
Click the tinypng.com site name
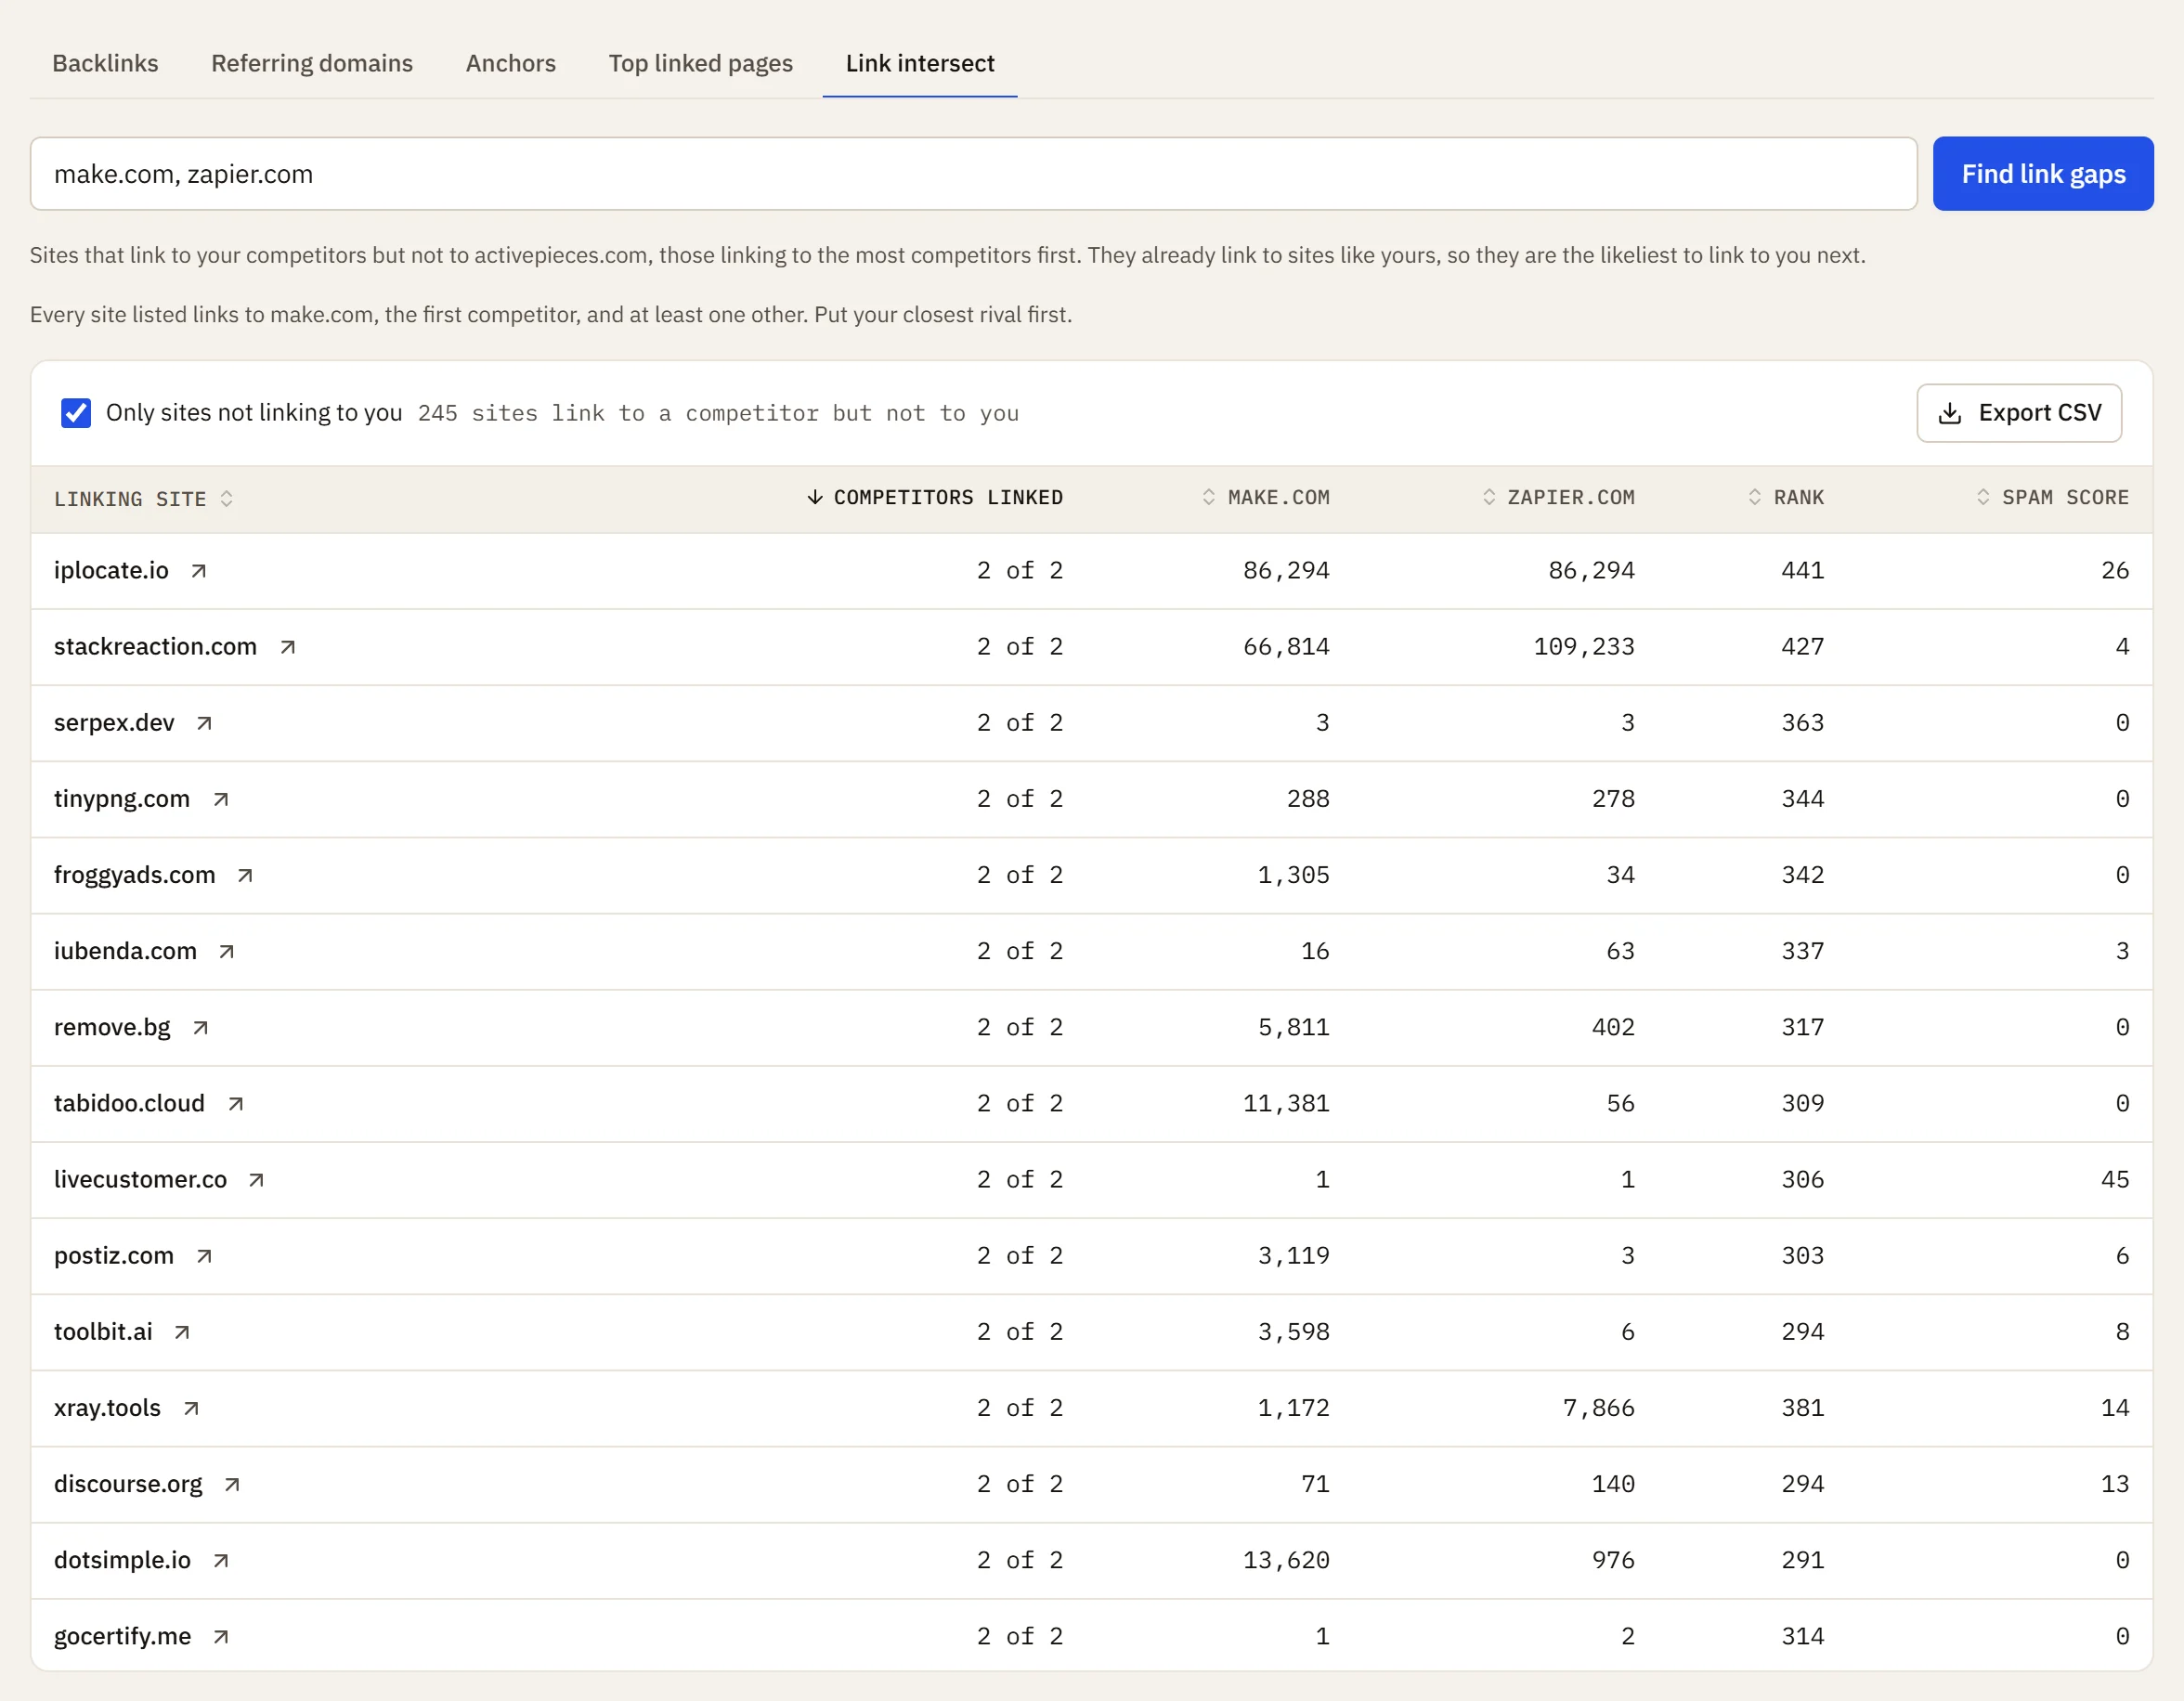(122, 799)
